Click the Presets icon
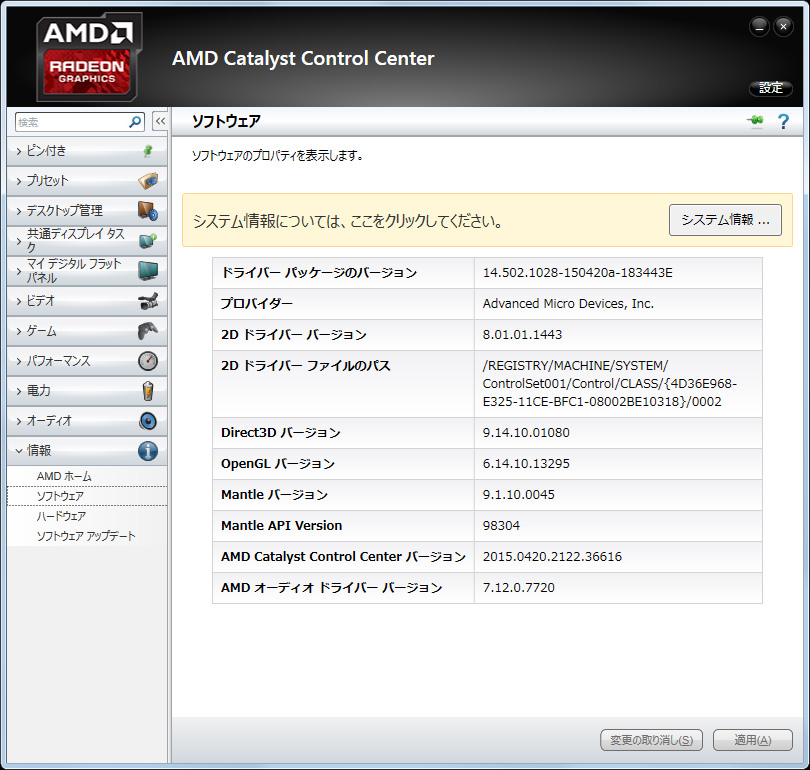The width and height of the screenshot is (810, 770). tap(148, 181)
